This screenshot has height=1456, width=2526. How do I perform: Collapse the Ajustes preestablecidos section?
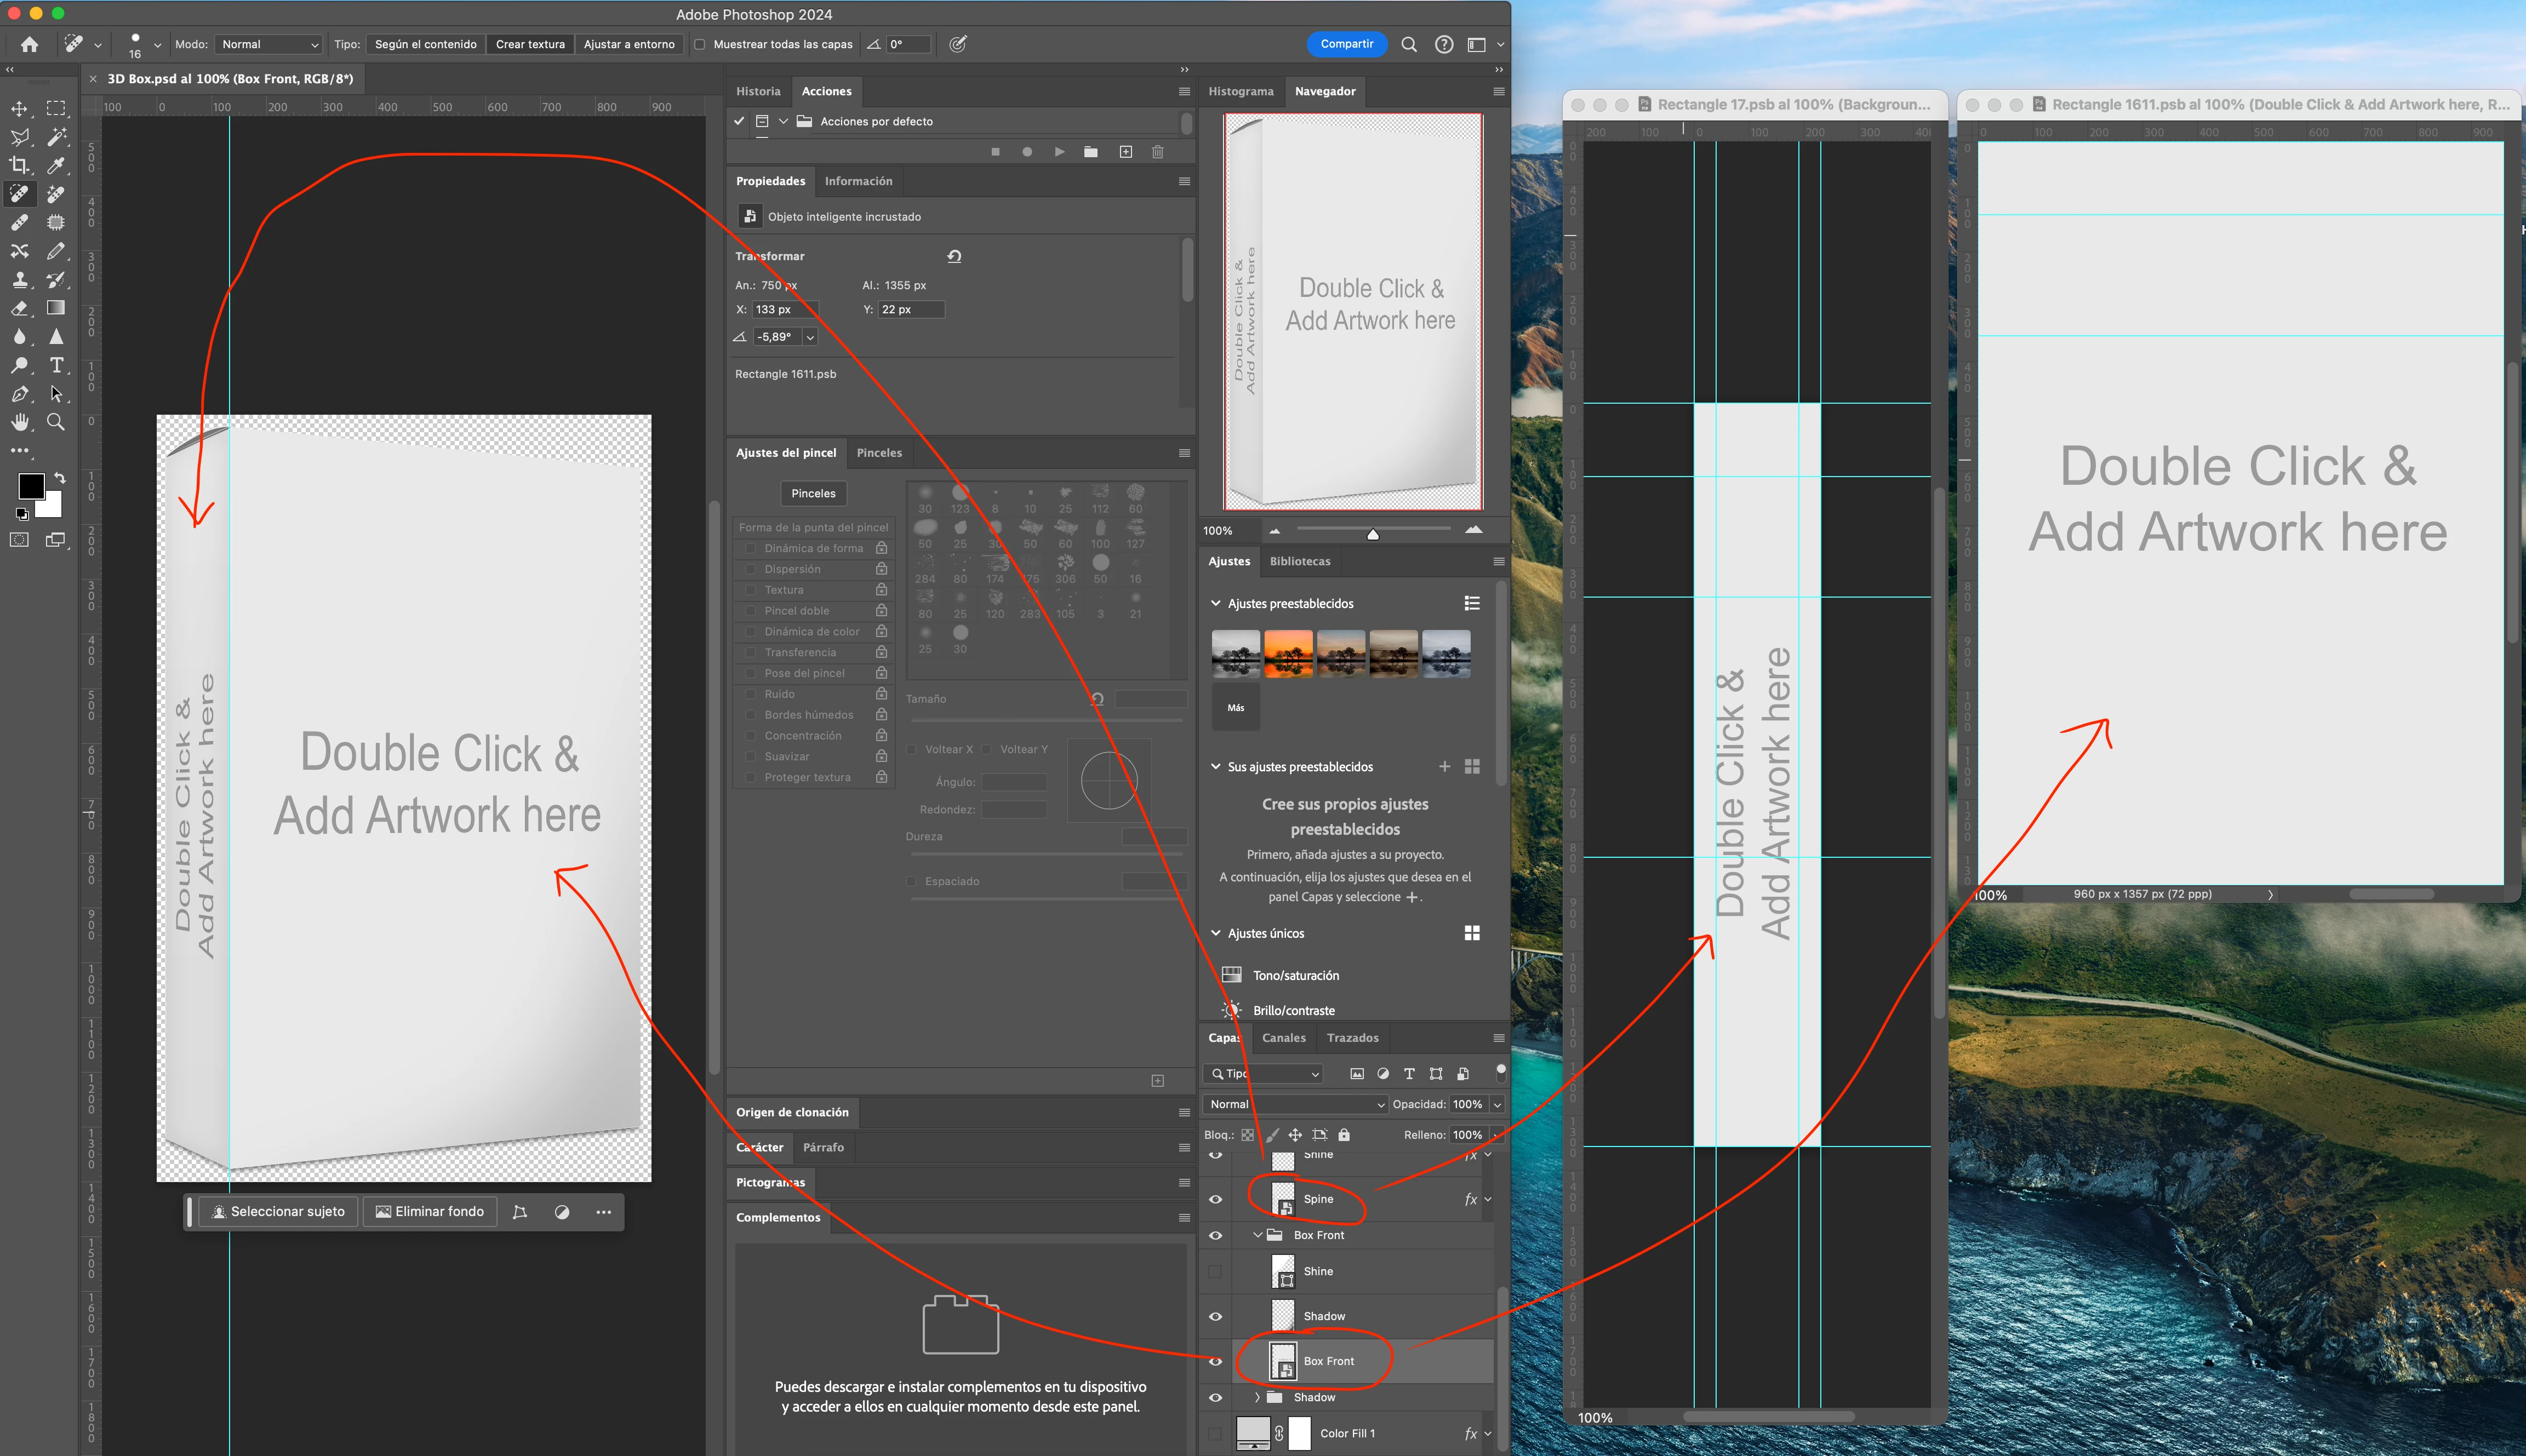coord(1216,603)
